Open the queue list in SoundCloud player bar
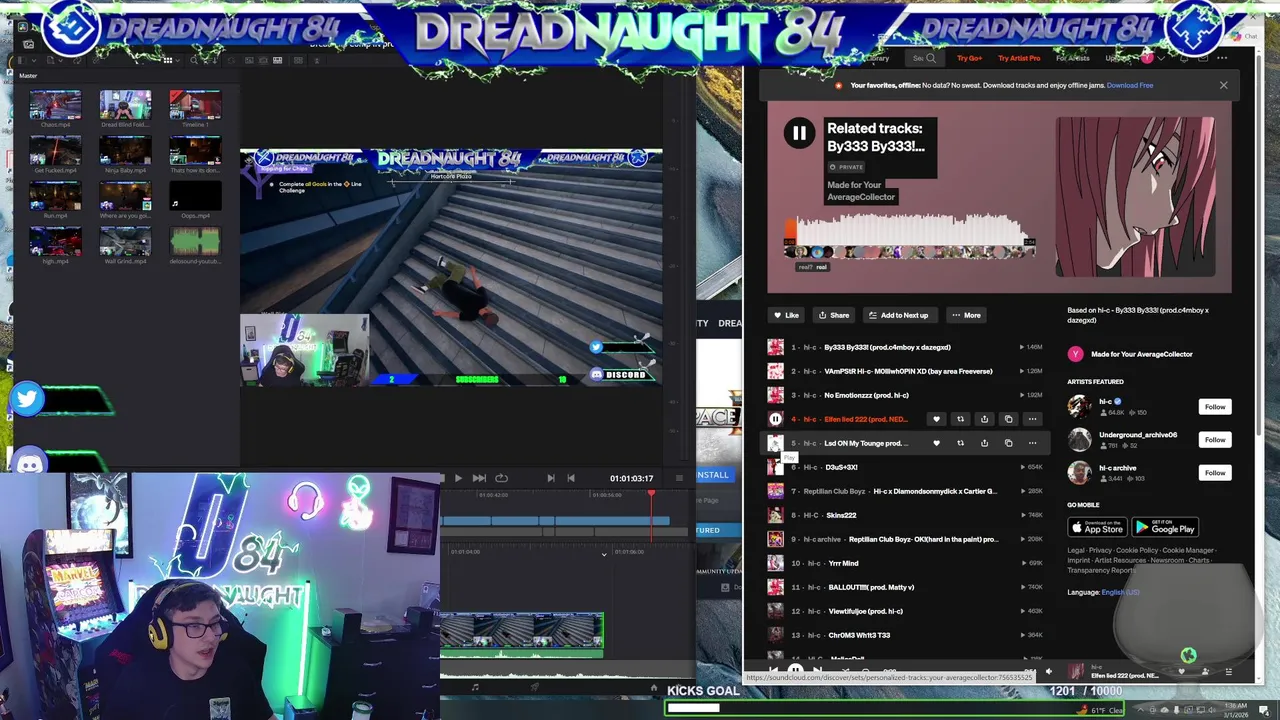The width and height of the screenshot is (1280, 720). (1228, 672)
